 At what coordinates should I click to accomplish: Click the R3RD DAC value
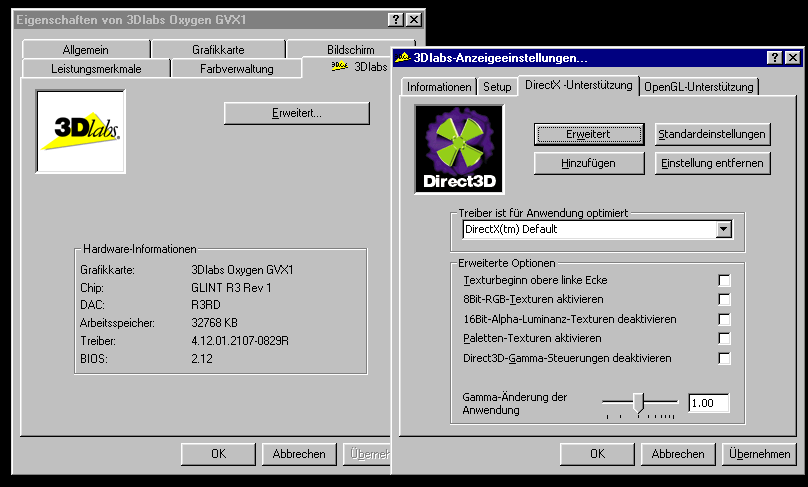(206, 305)
